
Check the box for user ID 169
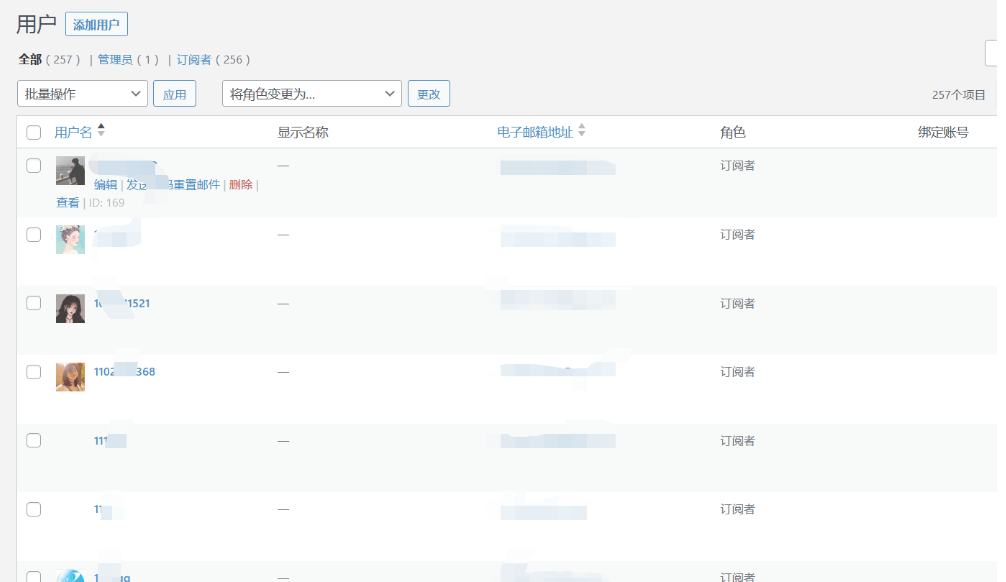(x=34, y=166)
